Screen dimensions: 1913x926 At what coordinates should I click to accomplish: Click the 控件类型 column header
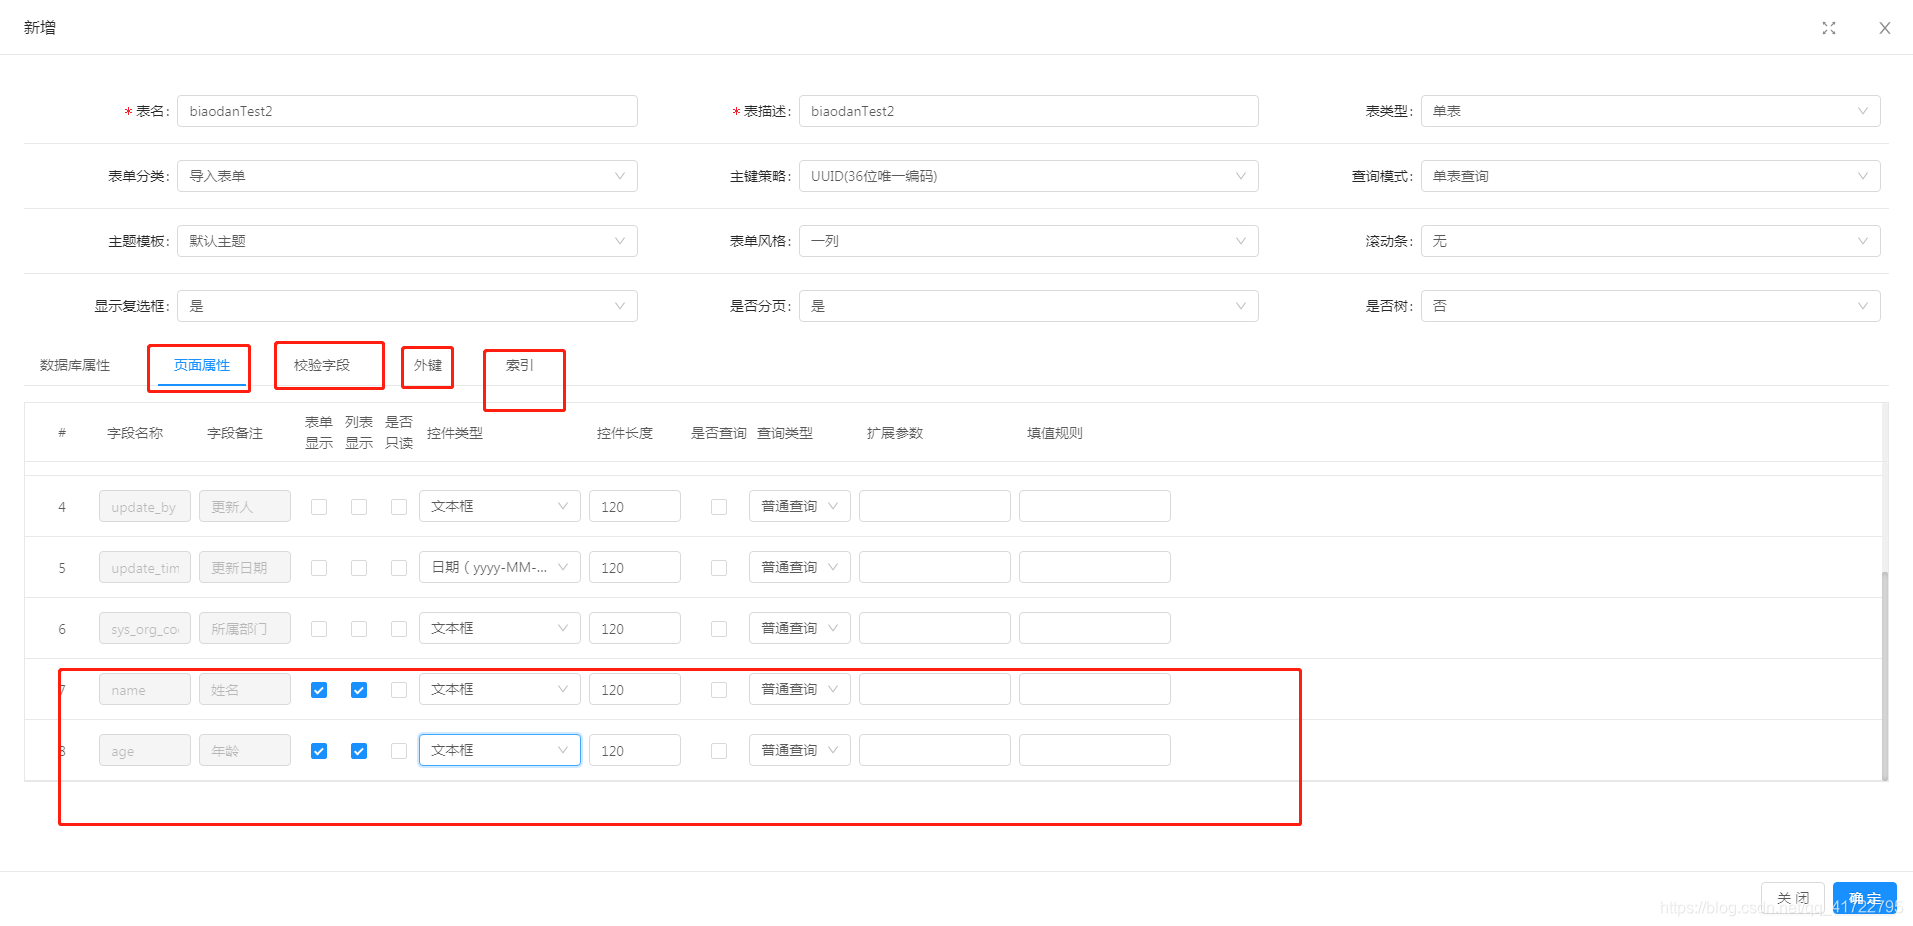pos(455,433)
